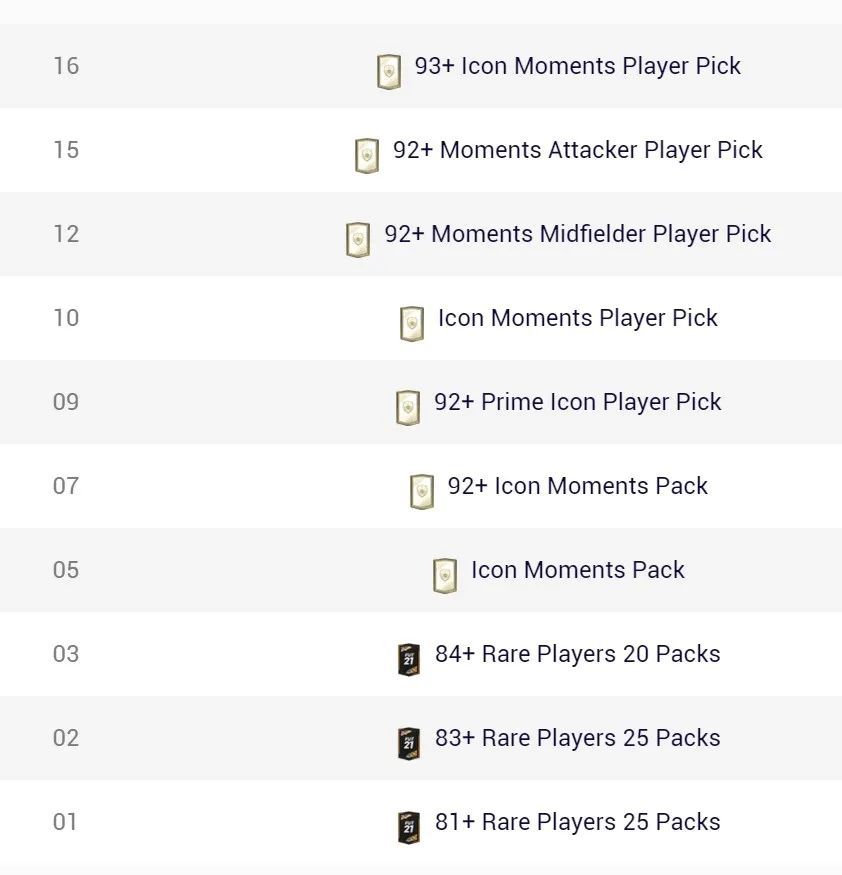Select 92+ Moments Midfielder Player Pick text
This screenshot has width=842, height=875.
tap(578, 234)
